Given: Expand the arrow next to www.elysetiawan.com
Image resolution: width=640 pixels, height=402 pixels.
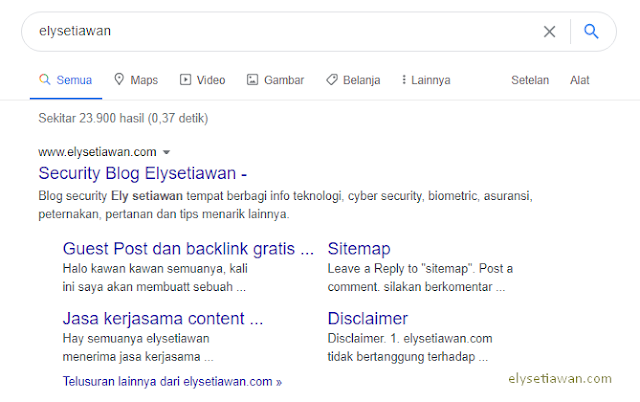Looking at the screenshot, I should [x=166, y=152].
